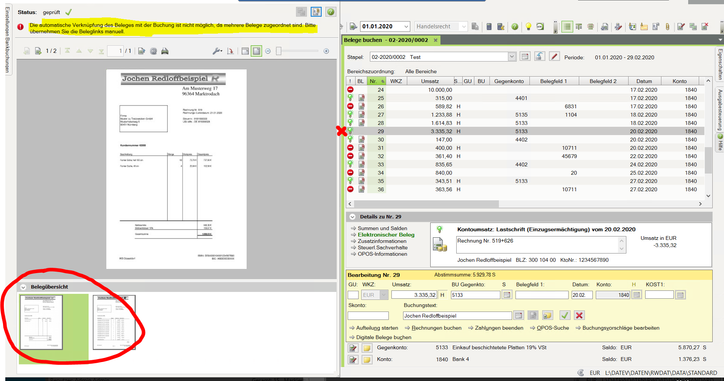Click the red pencil icon next to Stapel
724x381 pixels.
click(554, 56)
